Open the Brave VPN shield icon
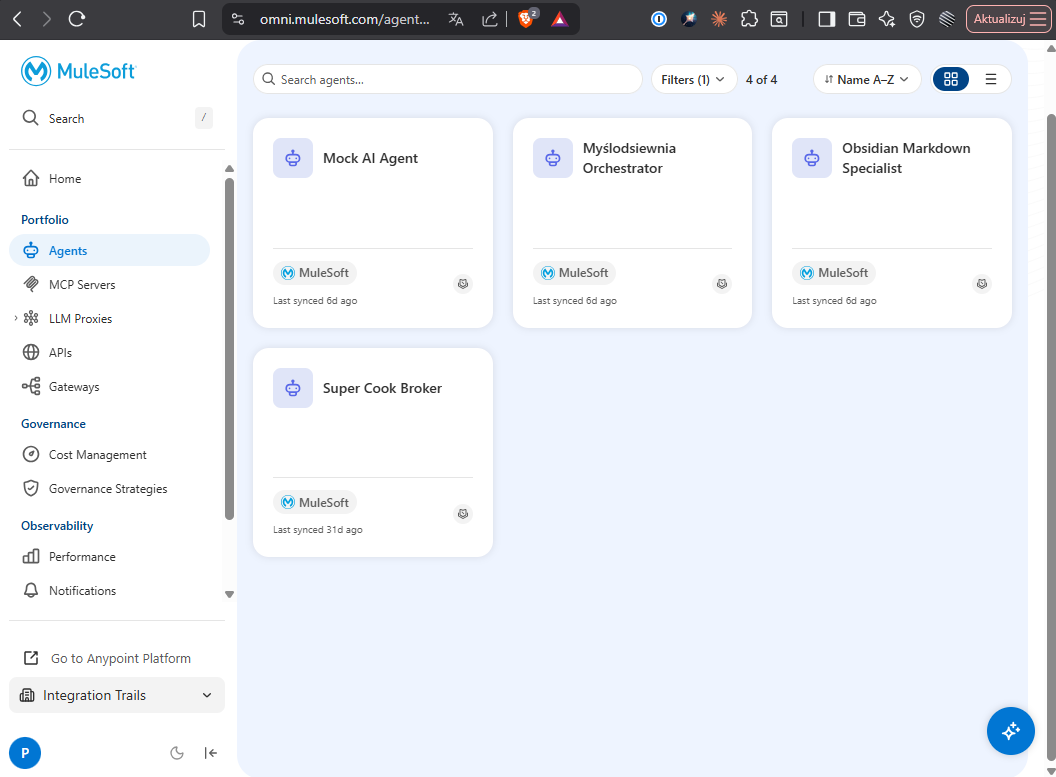Viewport: 1056px width, 777px height. (x=917, y=19)
